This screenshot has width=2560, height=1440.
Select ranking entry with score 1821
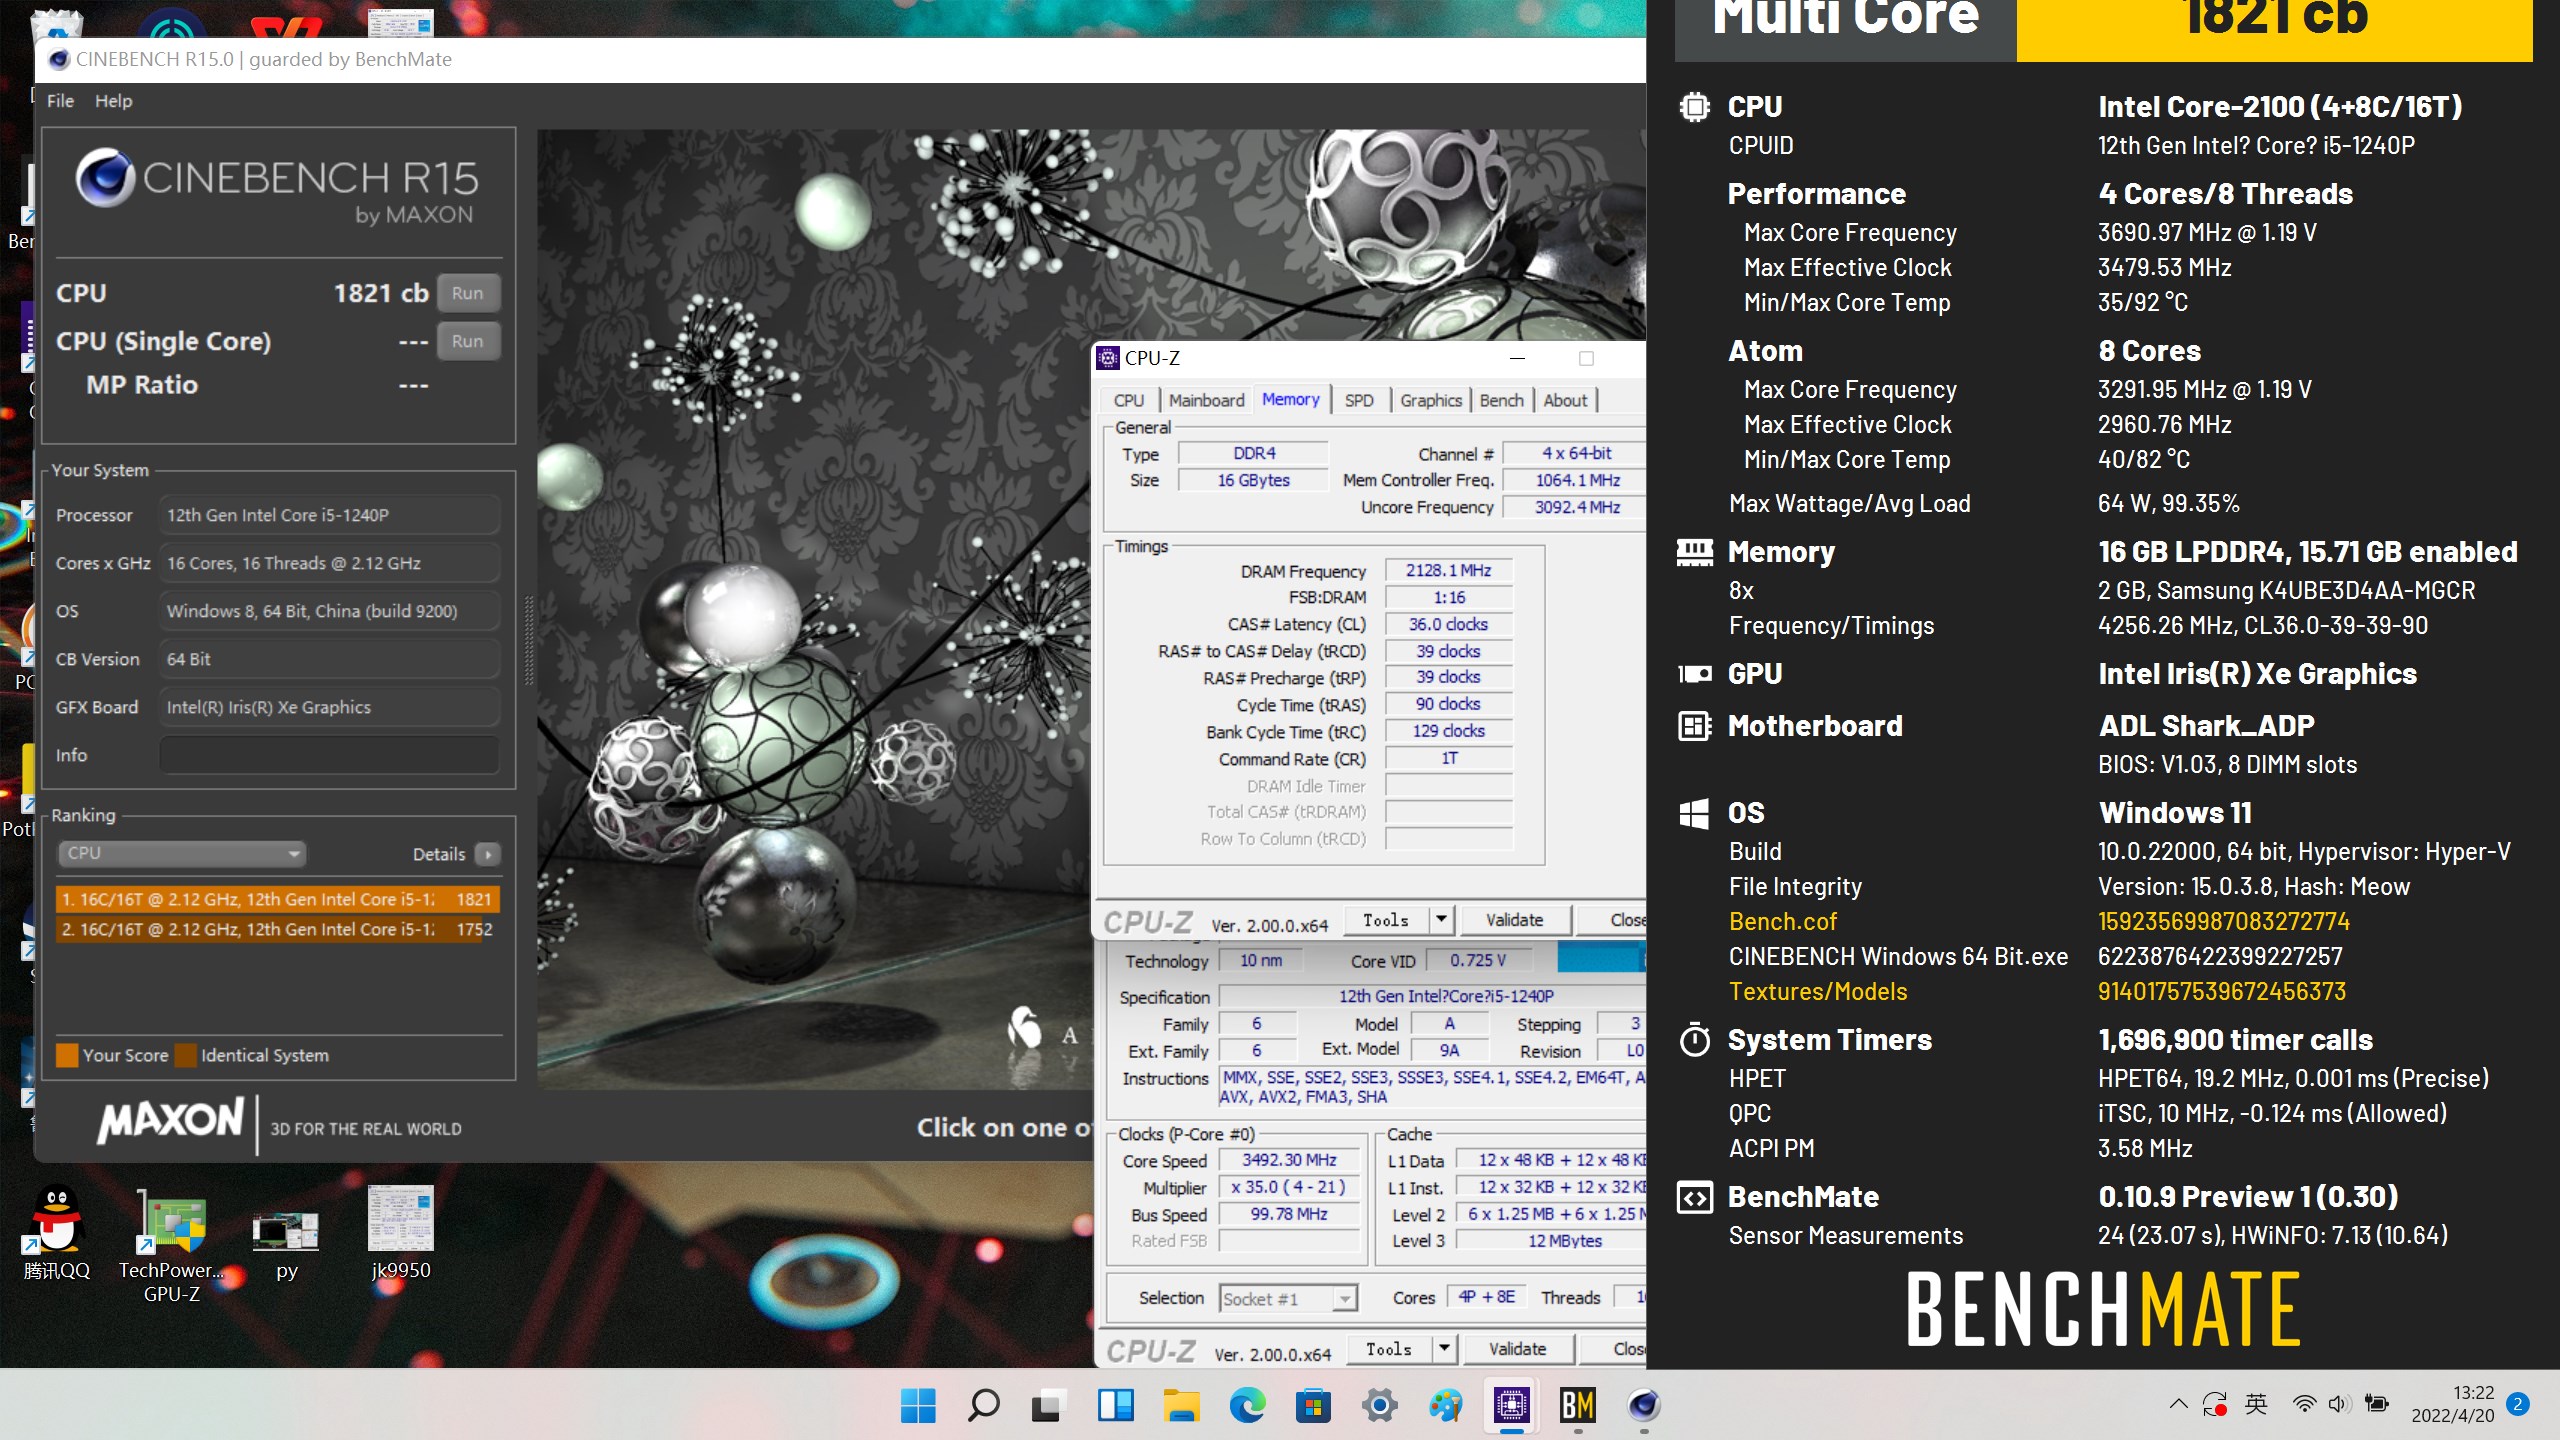click(277, 899)
